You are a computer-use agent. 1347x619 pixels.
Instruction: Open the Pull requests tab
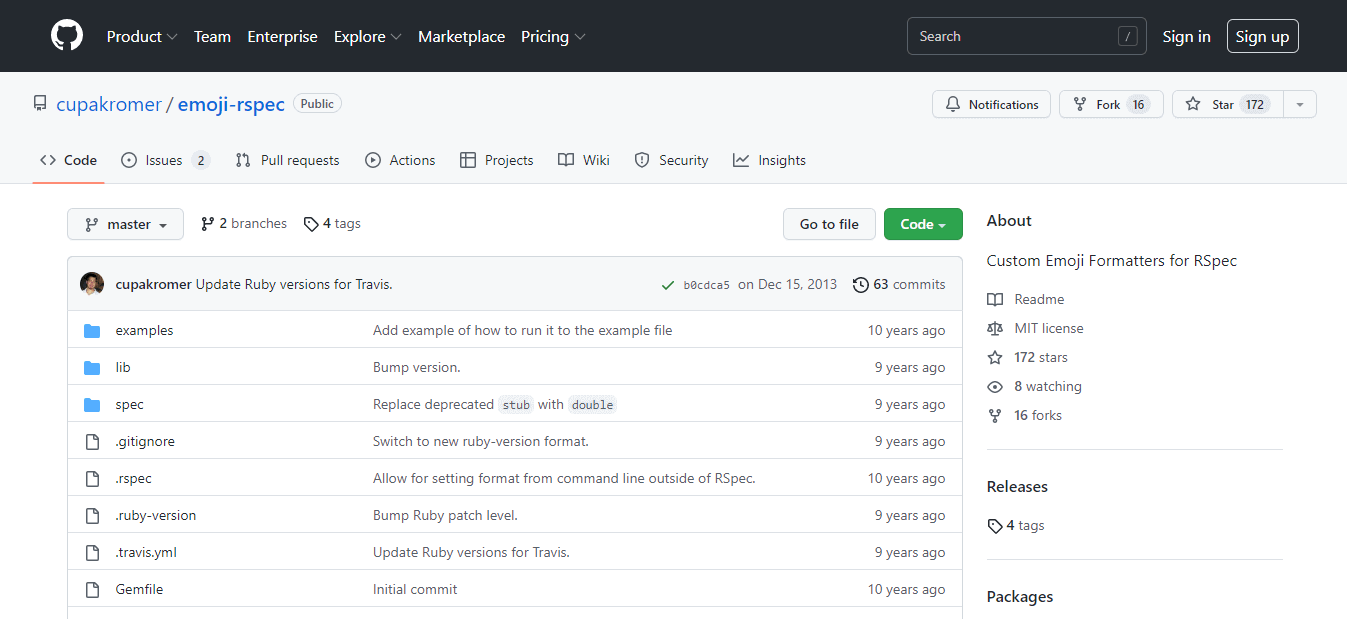288,160
